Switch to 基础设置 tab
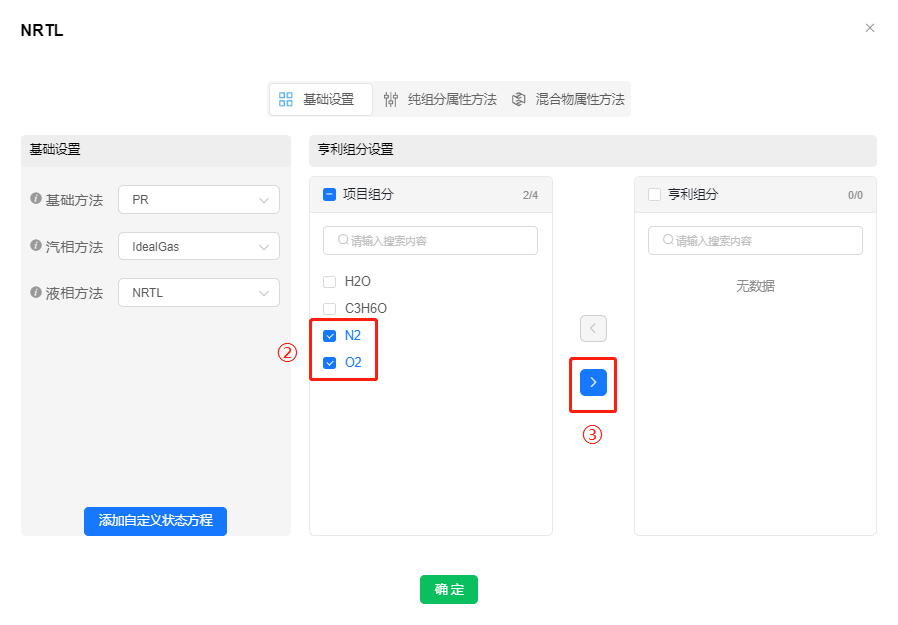The height and width of the screenshot is (625, 898). pyautogui.click(x=321, y=99)
